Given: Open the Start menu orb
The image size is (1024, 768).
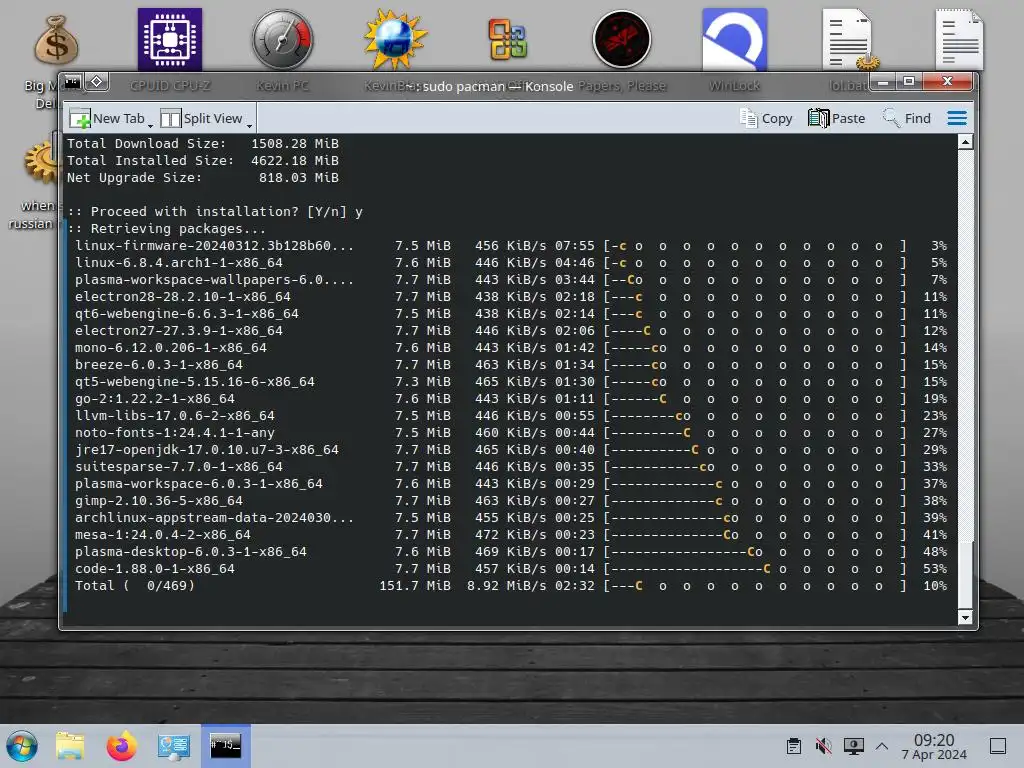Looking at the screenshot, I should [x=22, y=746].
